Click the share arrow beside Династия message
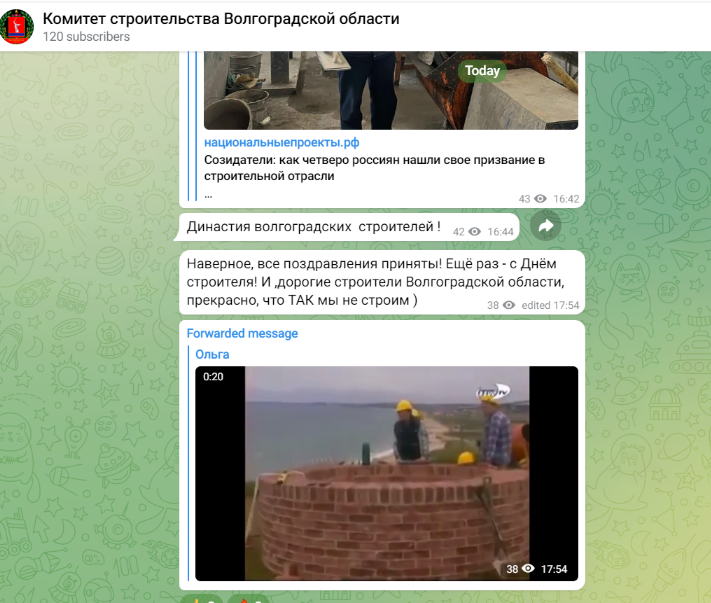This screenshot has height=603, width=711. [546, 226]
